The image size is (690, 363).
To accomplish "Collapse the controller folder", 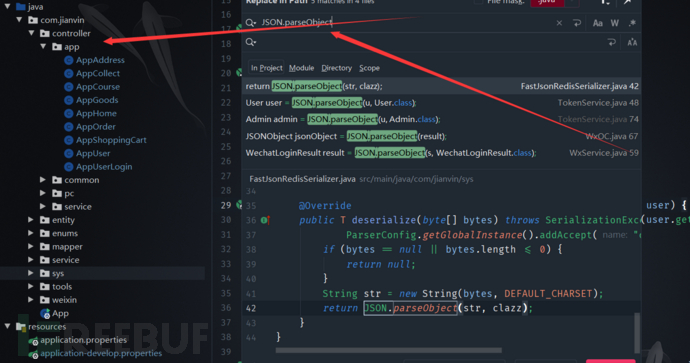I will 32,33.
